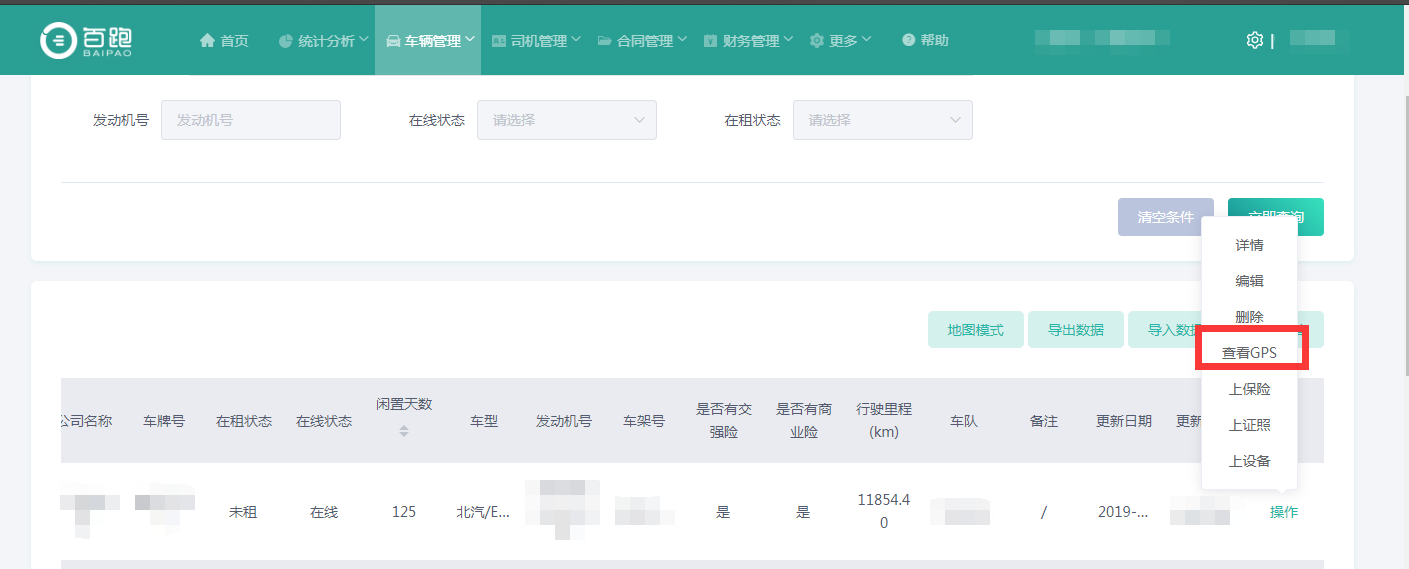
Task: Click the Baipao logo icon
Action: (58, 40)
